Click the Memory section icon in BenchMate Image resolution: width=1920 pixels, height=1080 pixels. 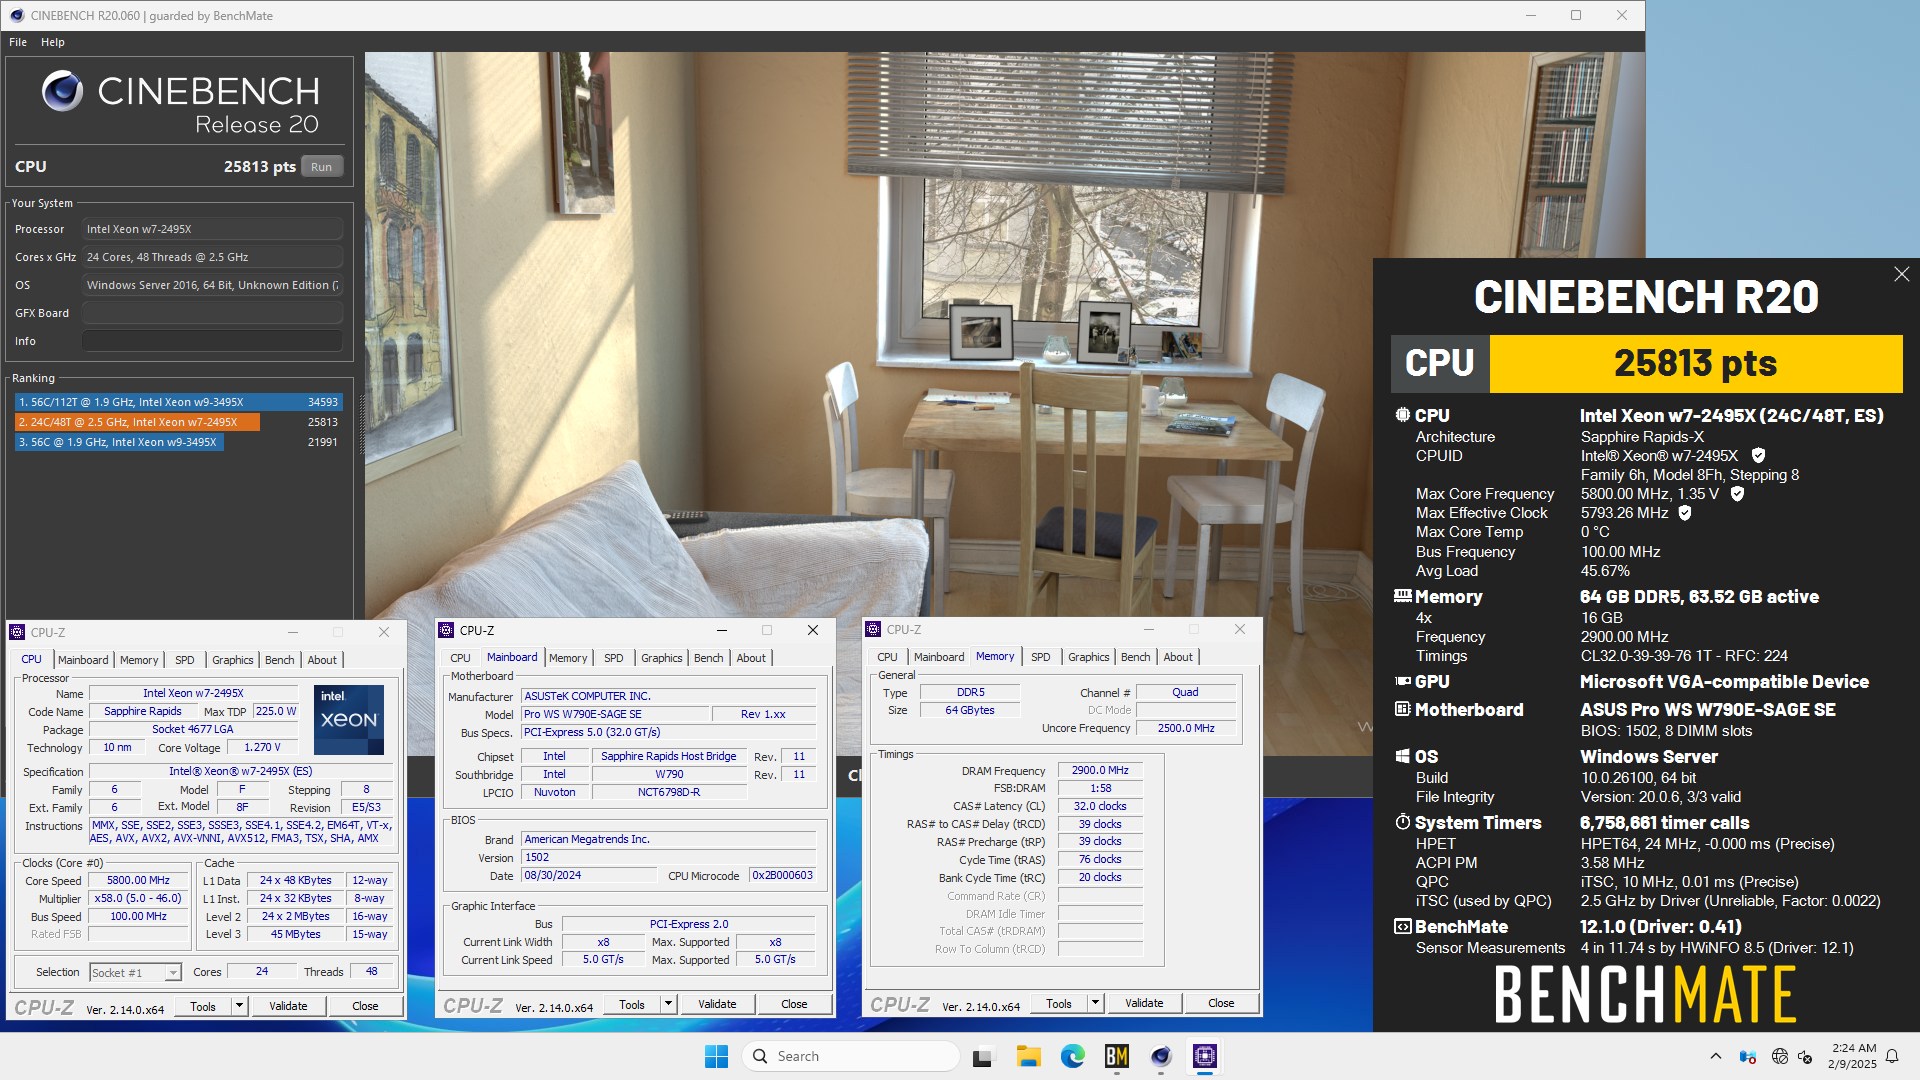tap(1402, 596)
